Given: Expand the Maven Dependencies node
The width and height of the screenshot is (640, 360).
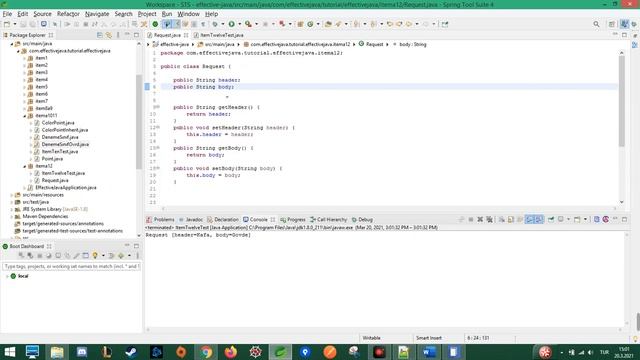Looking at the screenshot, I should (x=11, y=217).
